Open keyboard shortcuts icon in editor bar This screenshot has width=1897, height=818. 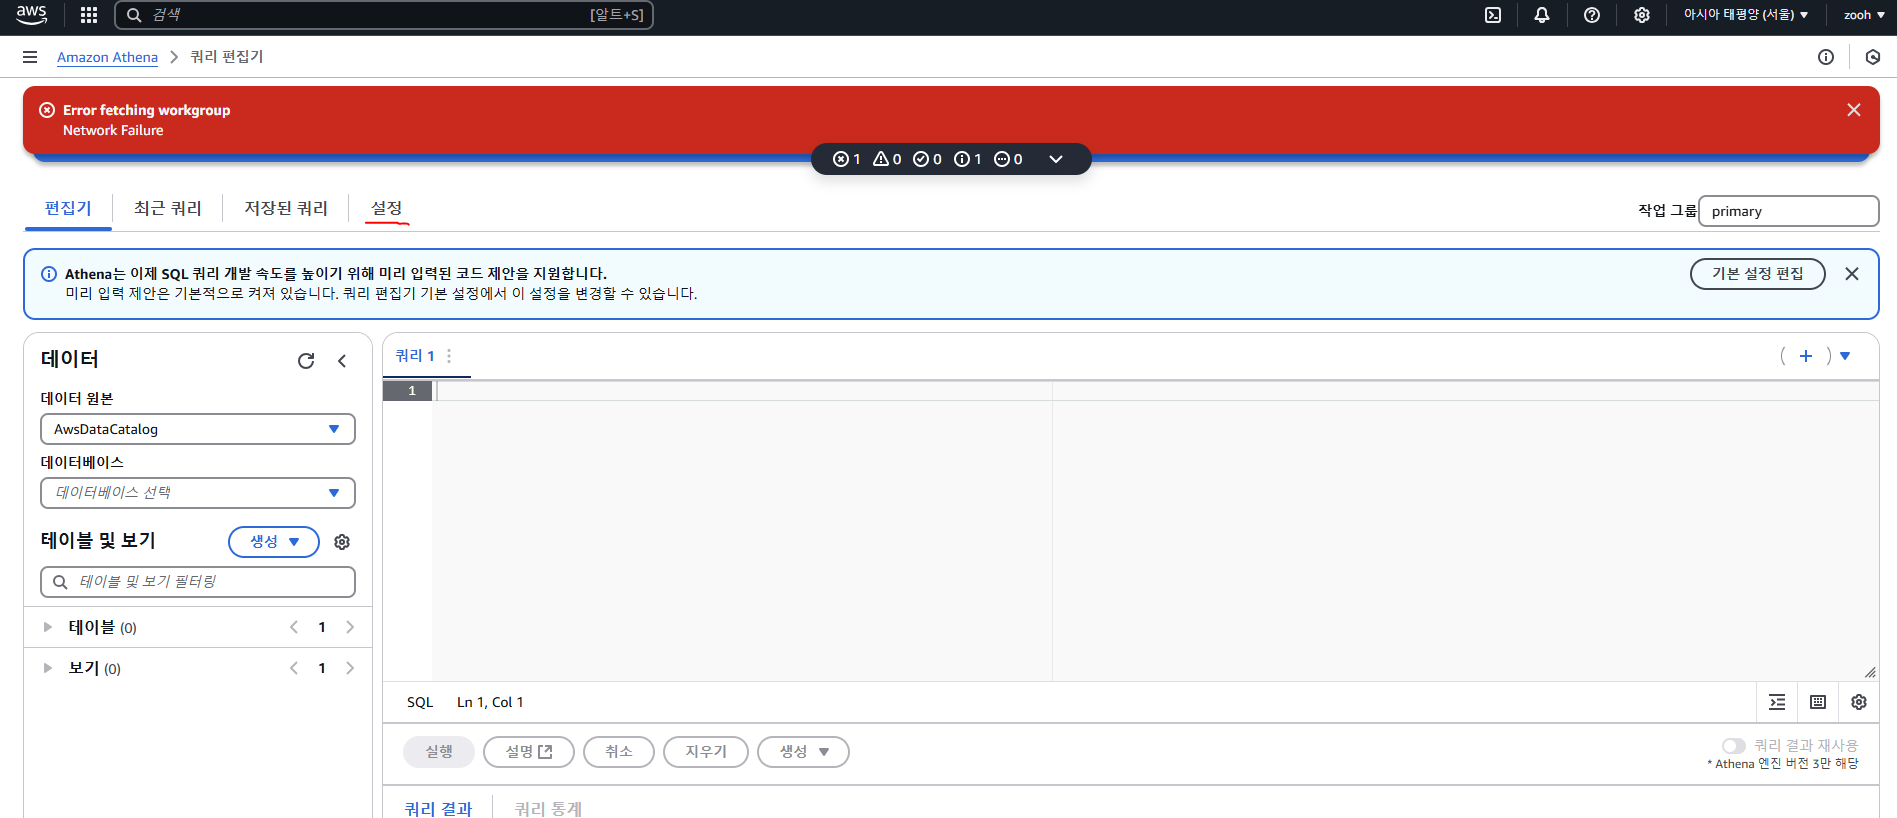coord(1818,702)
